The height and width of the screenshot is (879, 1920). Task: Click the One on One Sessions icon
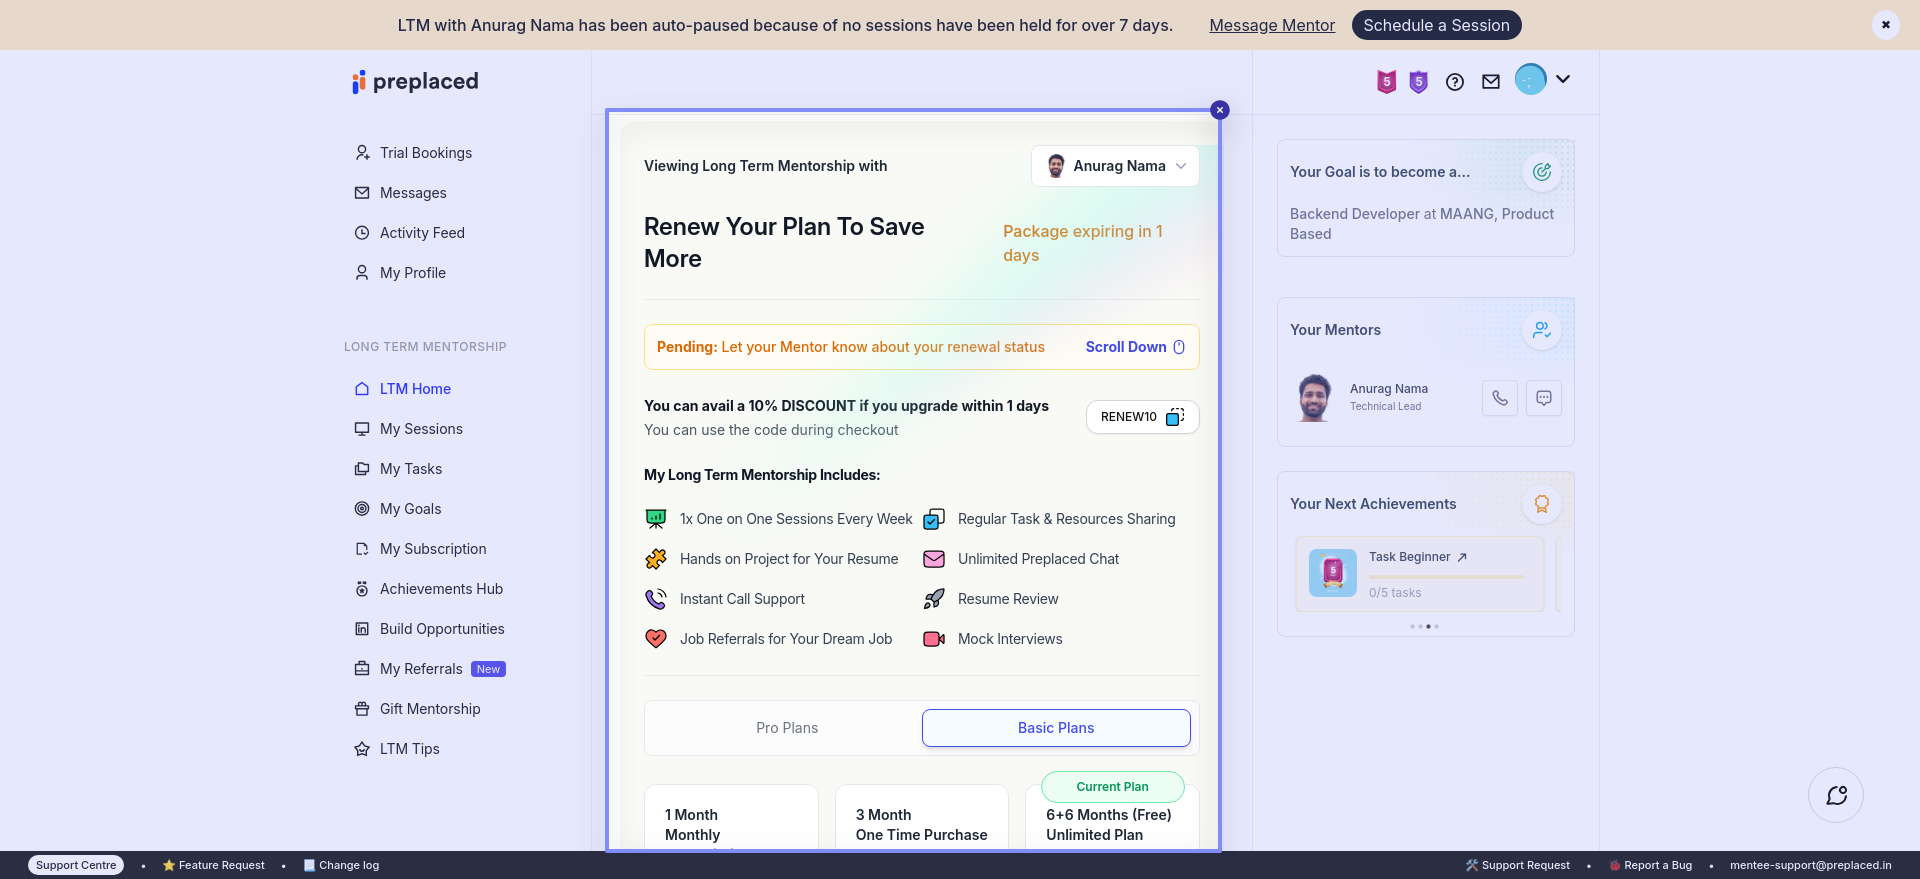(x=656, y=519)
